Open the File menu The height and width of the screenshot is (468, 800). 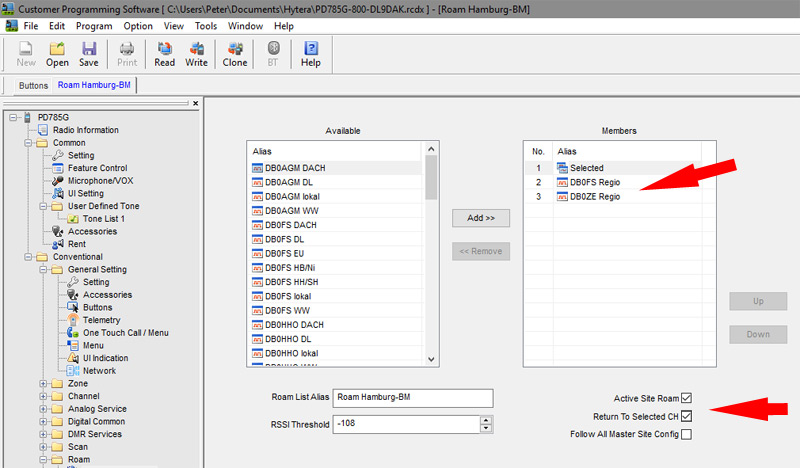click(31, 26)
